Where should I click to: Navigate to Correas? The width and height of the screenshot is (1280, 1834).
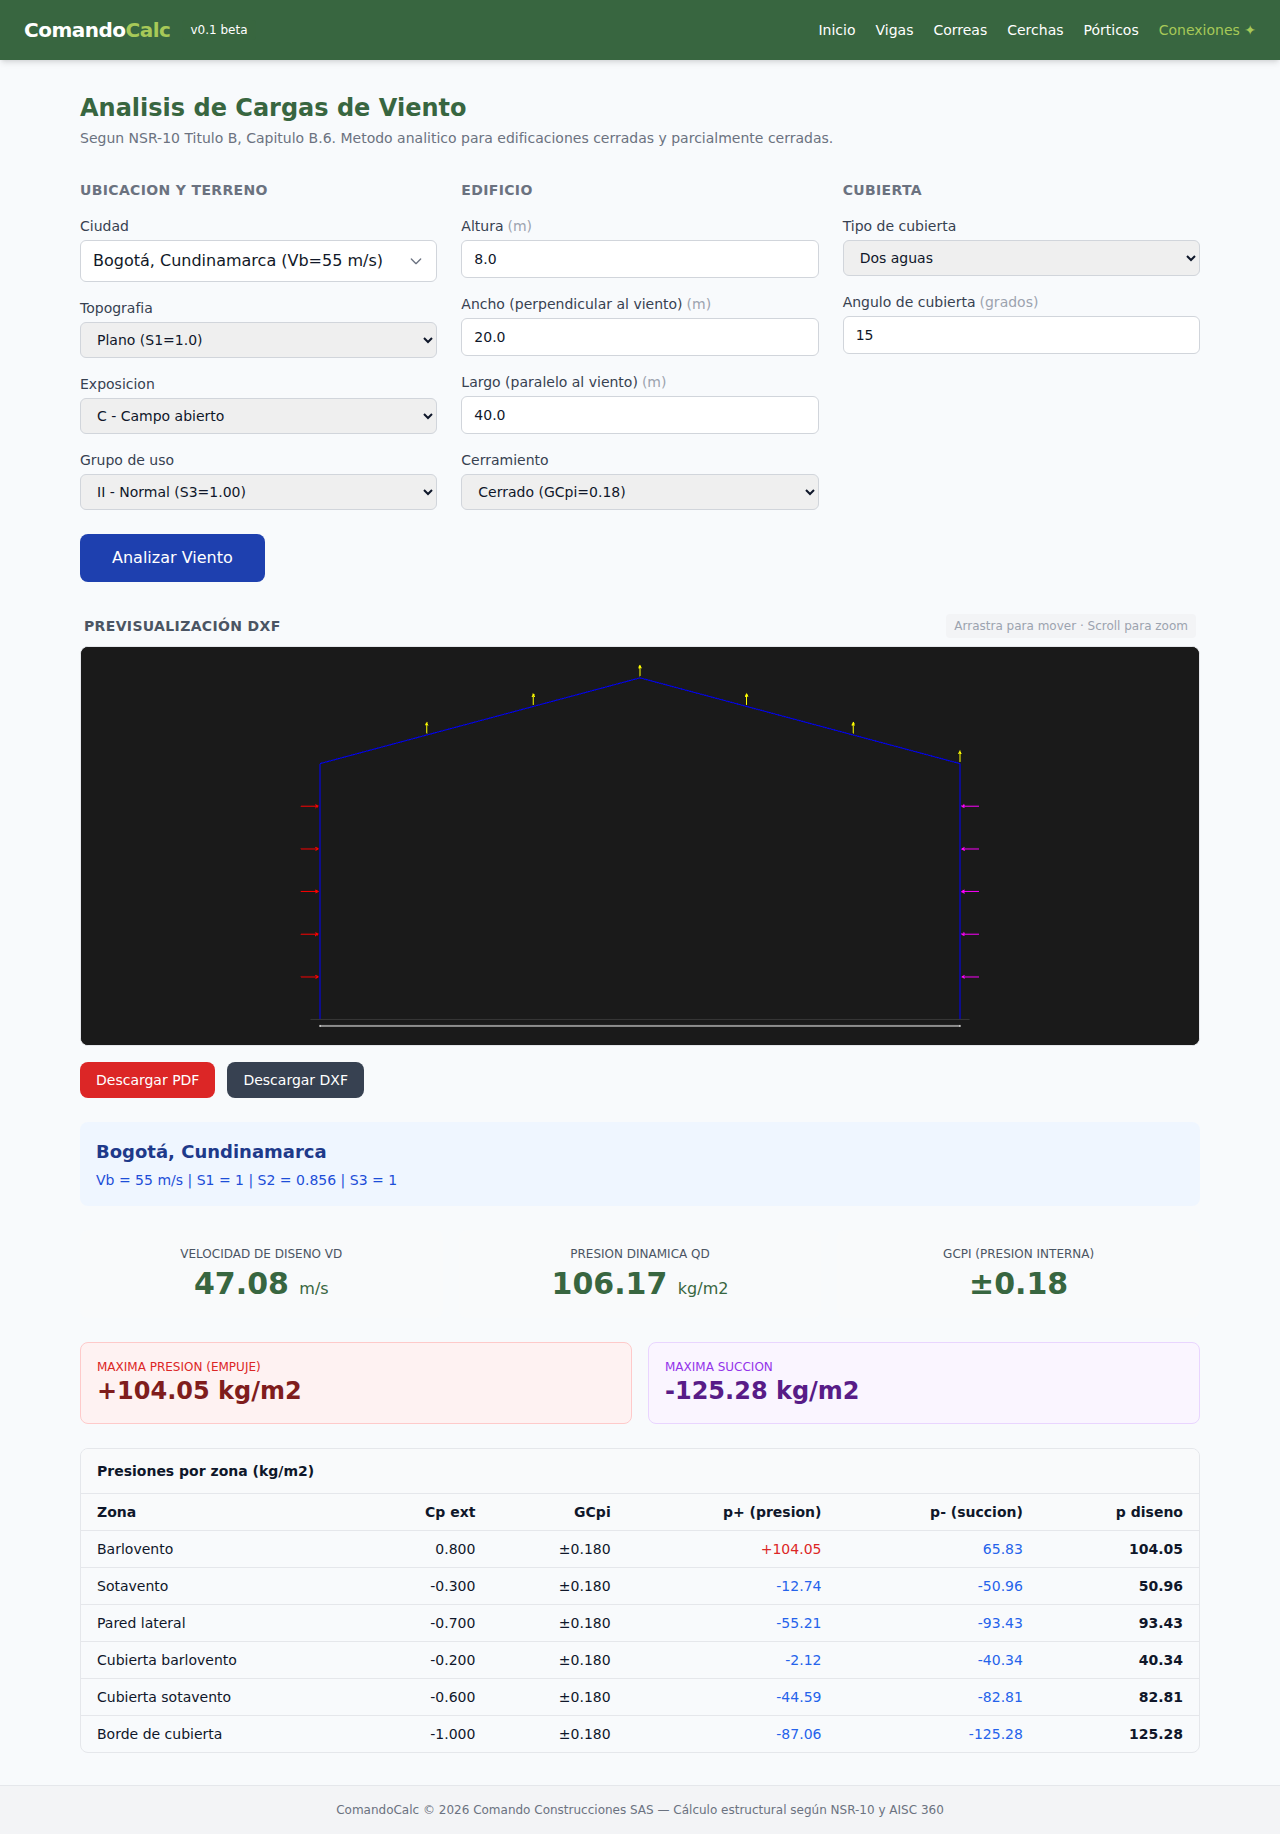960,30
